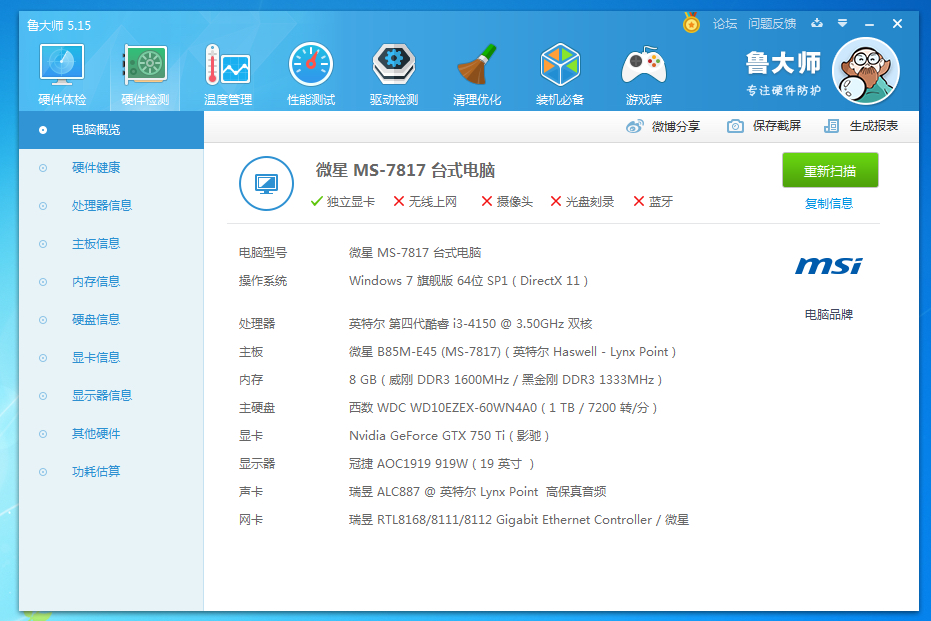The width and height of the screenshot is (931, 621).
Task: Click the 操作系统 field label
Action: pyautogui.click(x=262, y=281)
